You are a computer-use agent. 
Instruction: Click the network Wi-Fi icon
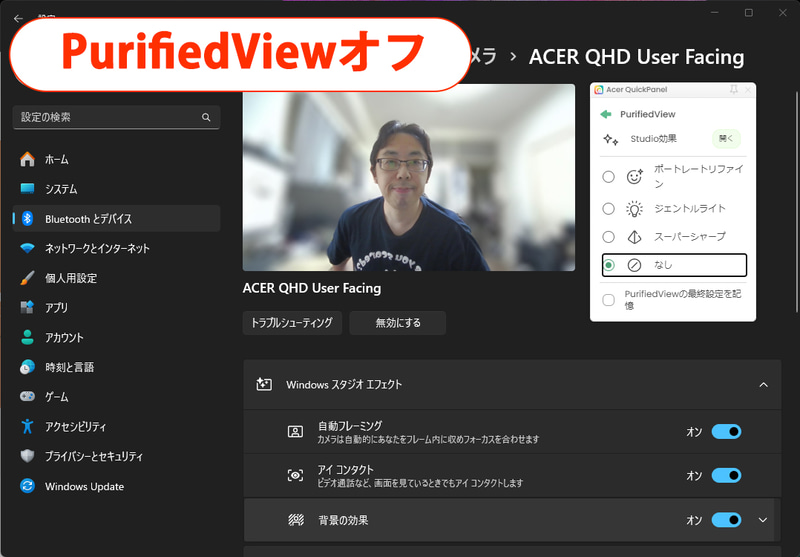pyautogui.click(x=27, y=248)
